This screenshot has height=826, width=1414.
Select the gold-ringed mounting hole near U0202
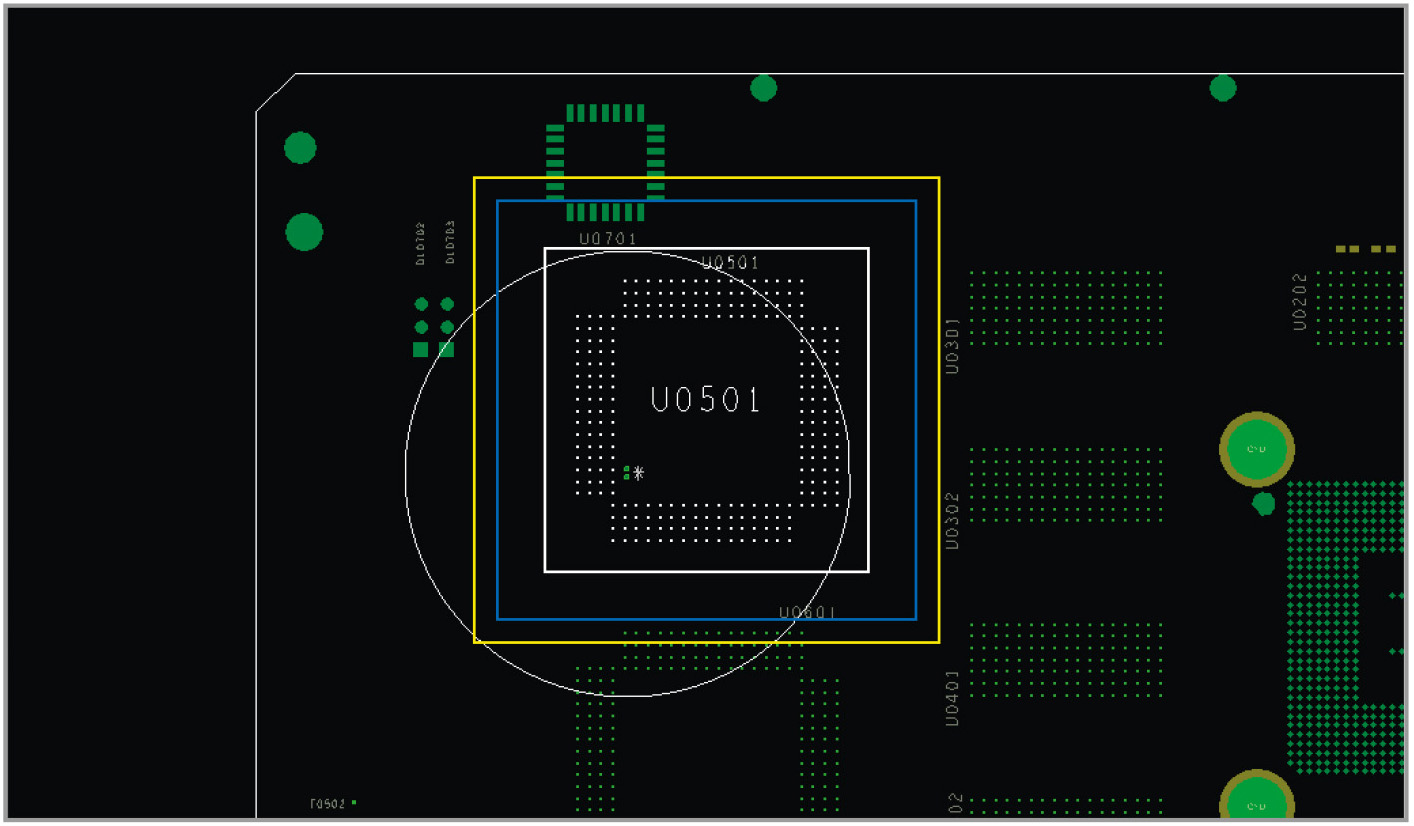tap(1258, 450)
